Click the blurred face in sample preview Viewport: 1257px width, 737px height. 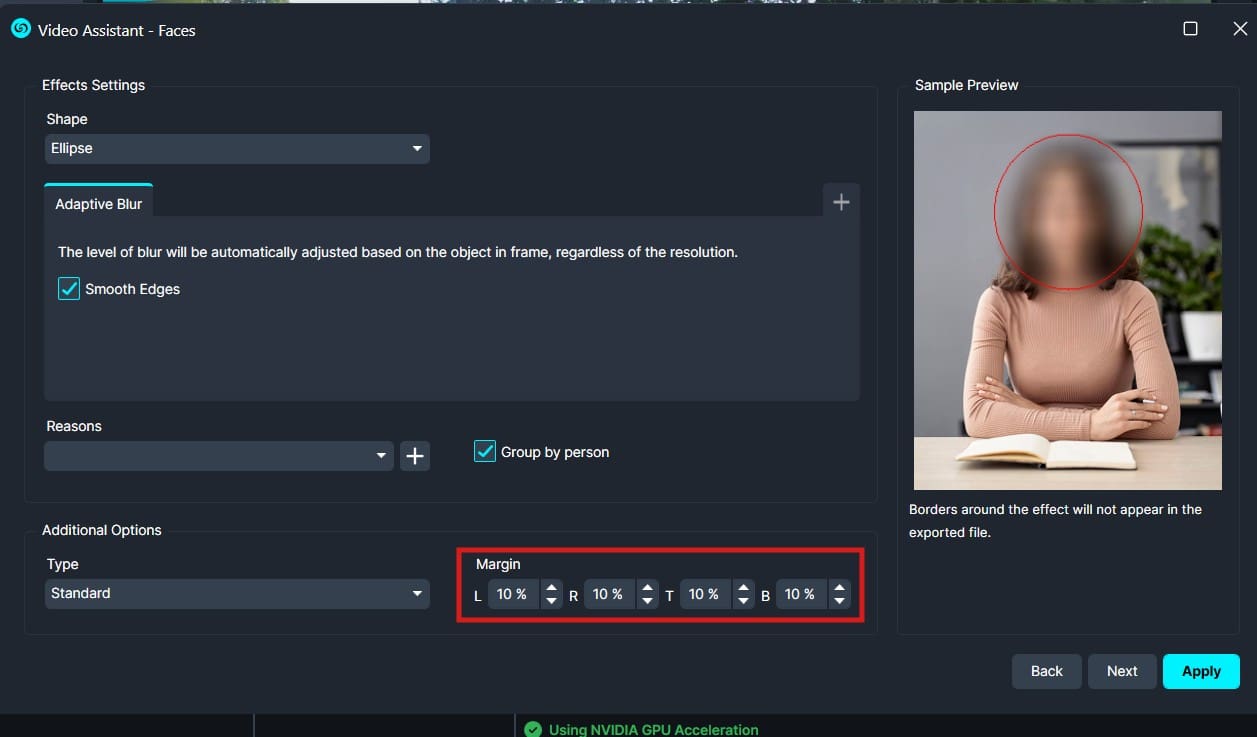click(1067, 212)
